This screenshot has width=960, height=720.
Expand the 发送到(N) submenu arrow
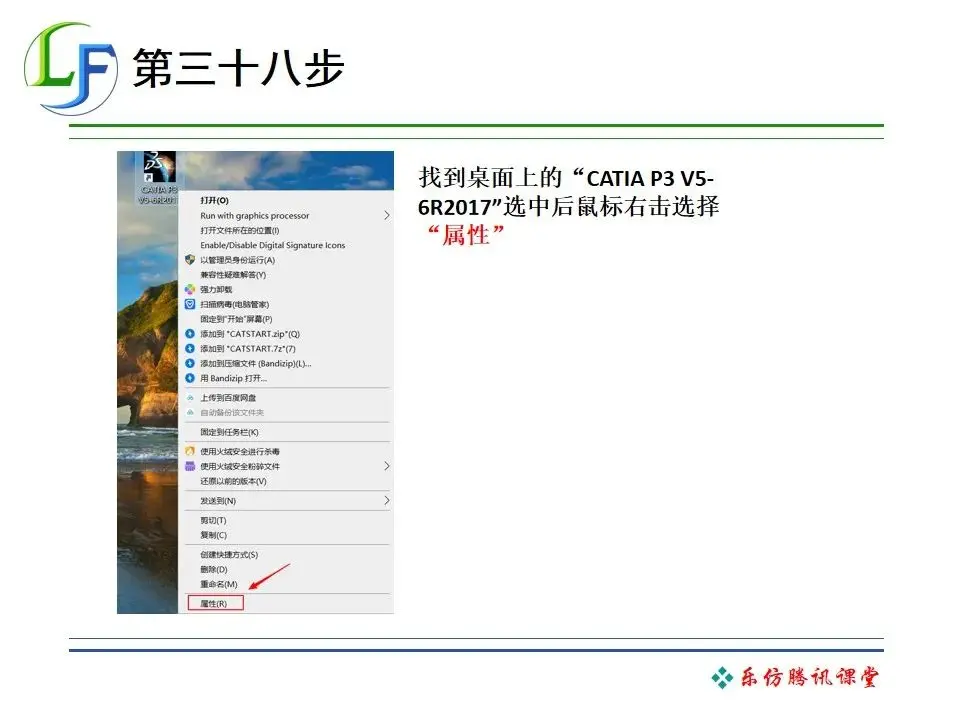[x=386, y=501]
